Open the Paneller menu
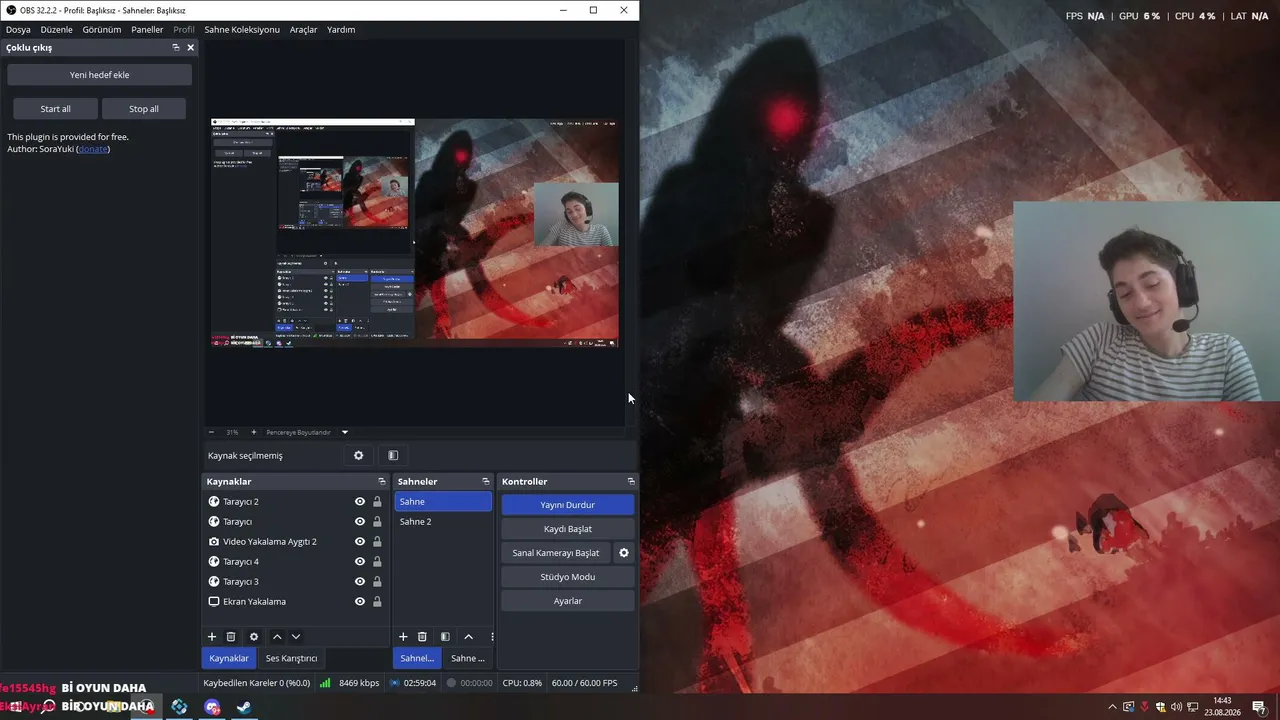Image resolution: width=1280 pixels, height=720 pixels. pyautogui.click(x=147, y=30)
